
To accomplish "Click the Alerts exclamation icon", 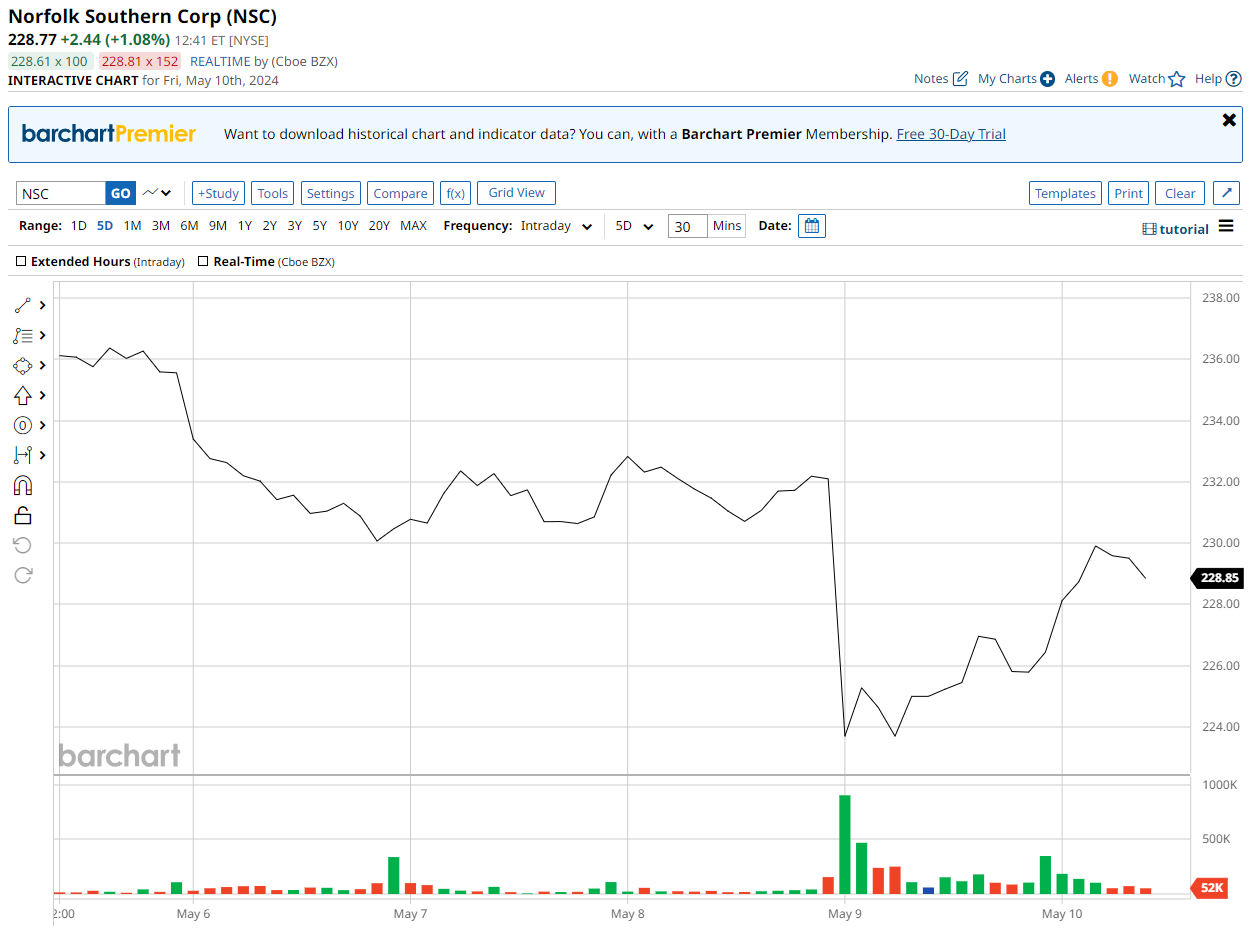I will [x=1110, y=79].
